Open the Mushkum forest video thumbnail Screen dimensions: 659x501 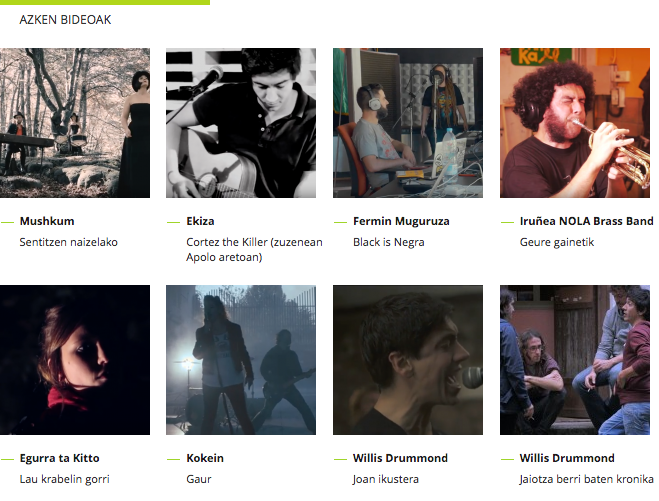[x=75, y=123]
